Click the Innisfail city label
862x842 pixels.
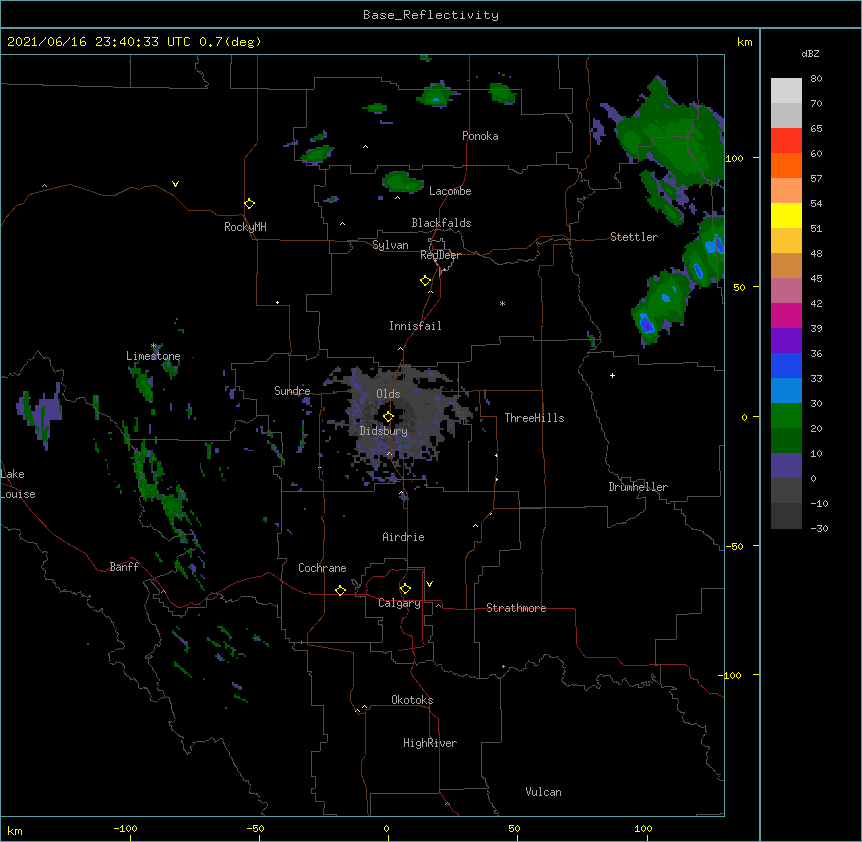point(415,326)
